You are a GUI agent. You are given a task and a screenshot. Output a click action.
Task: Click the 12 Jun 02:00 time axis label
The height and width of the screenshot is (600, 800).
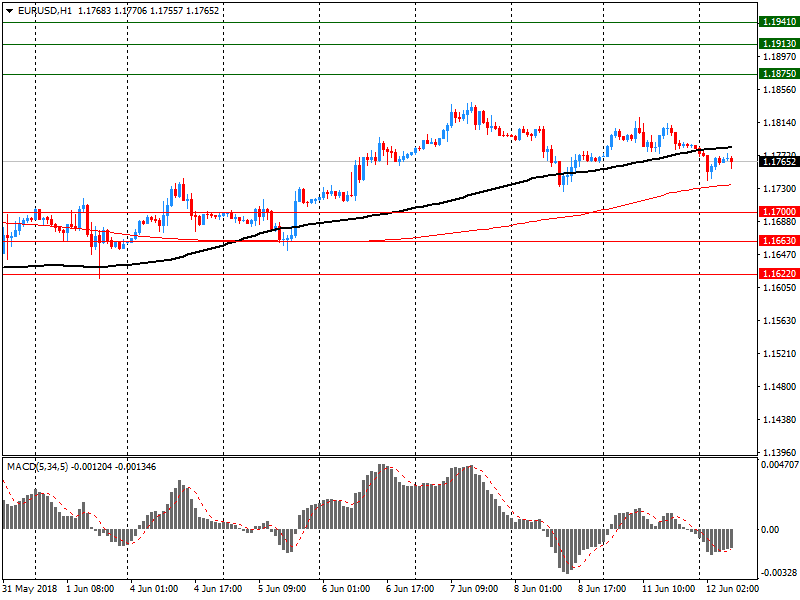coord(729,589)
